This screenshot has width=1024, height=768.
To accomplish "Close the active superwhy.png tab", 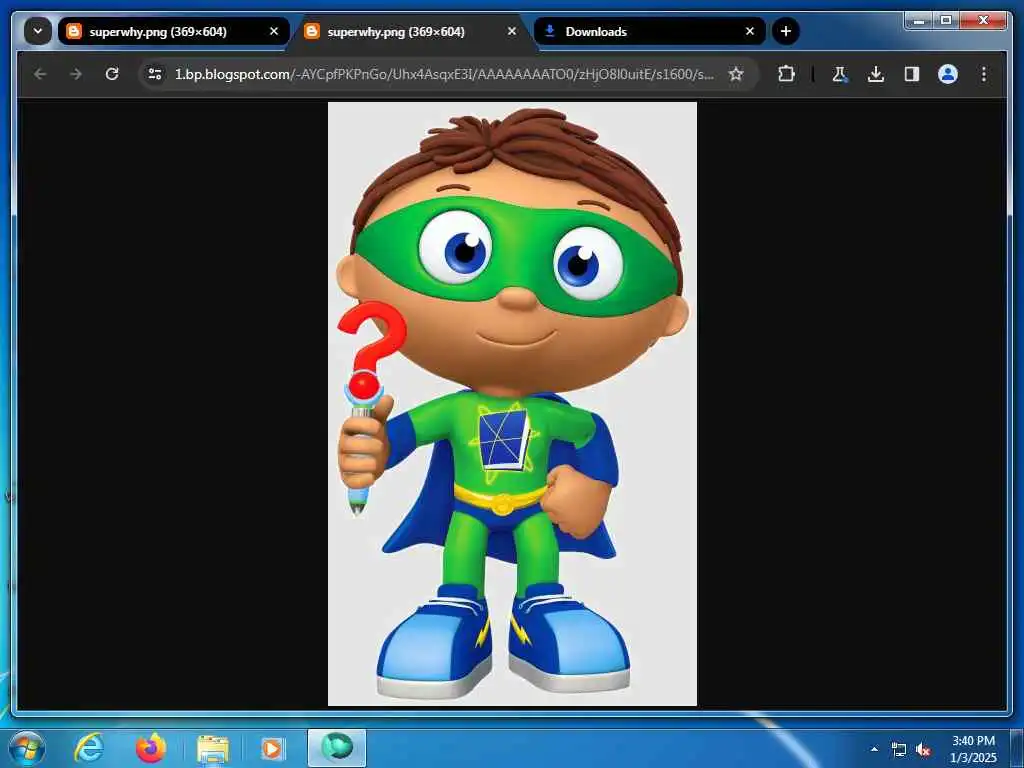I will [x=512, y=31].
